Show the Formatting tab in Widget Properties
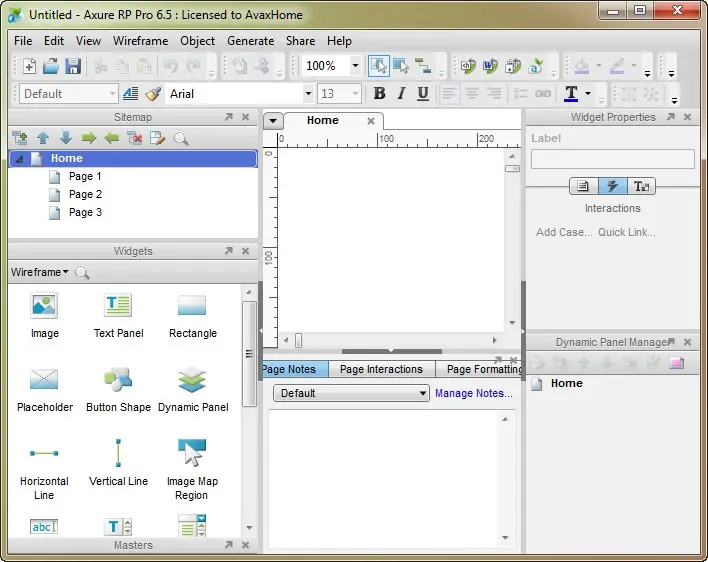This screenshot has width=708, height=562. (x=641, y=186)
